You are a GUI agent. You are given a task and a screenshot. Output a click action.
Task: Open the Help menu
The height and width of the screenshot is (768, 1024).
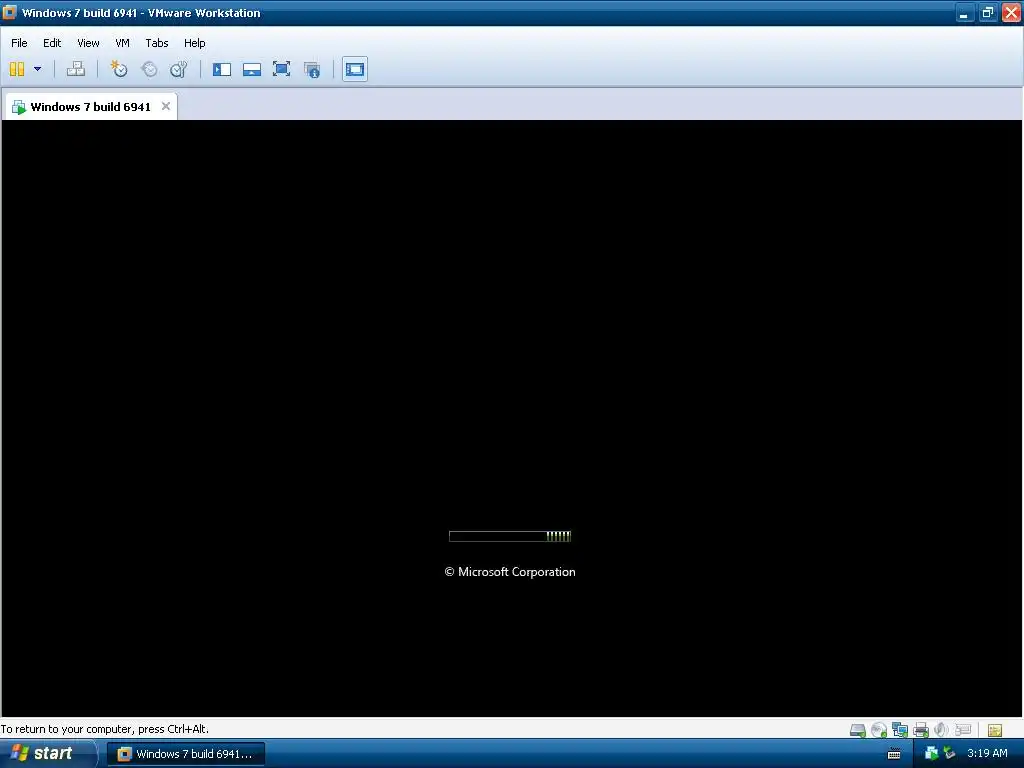195,43
